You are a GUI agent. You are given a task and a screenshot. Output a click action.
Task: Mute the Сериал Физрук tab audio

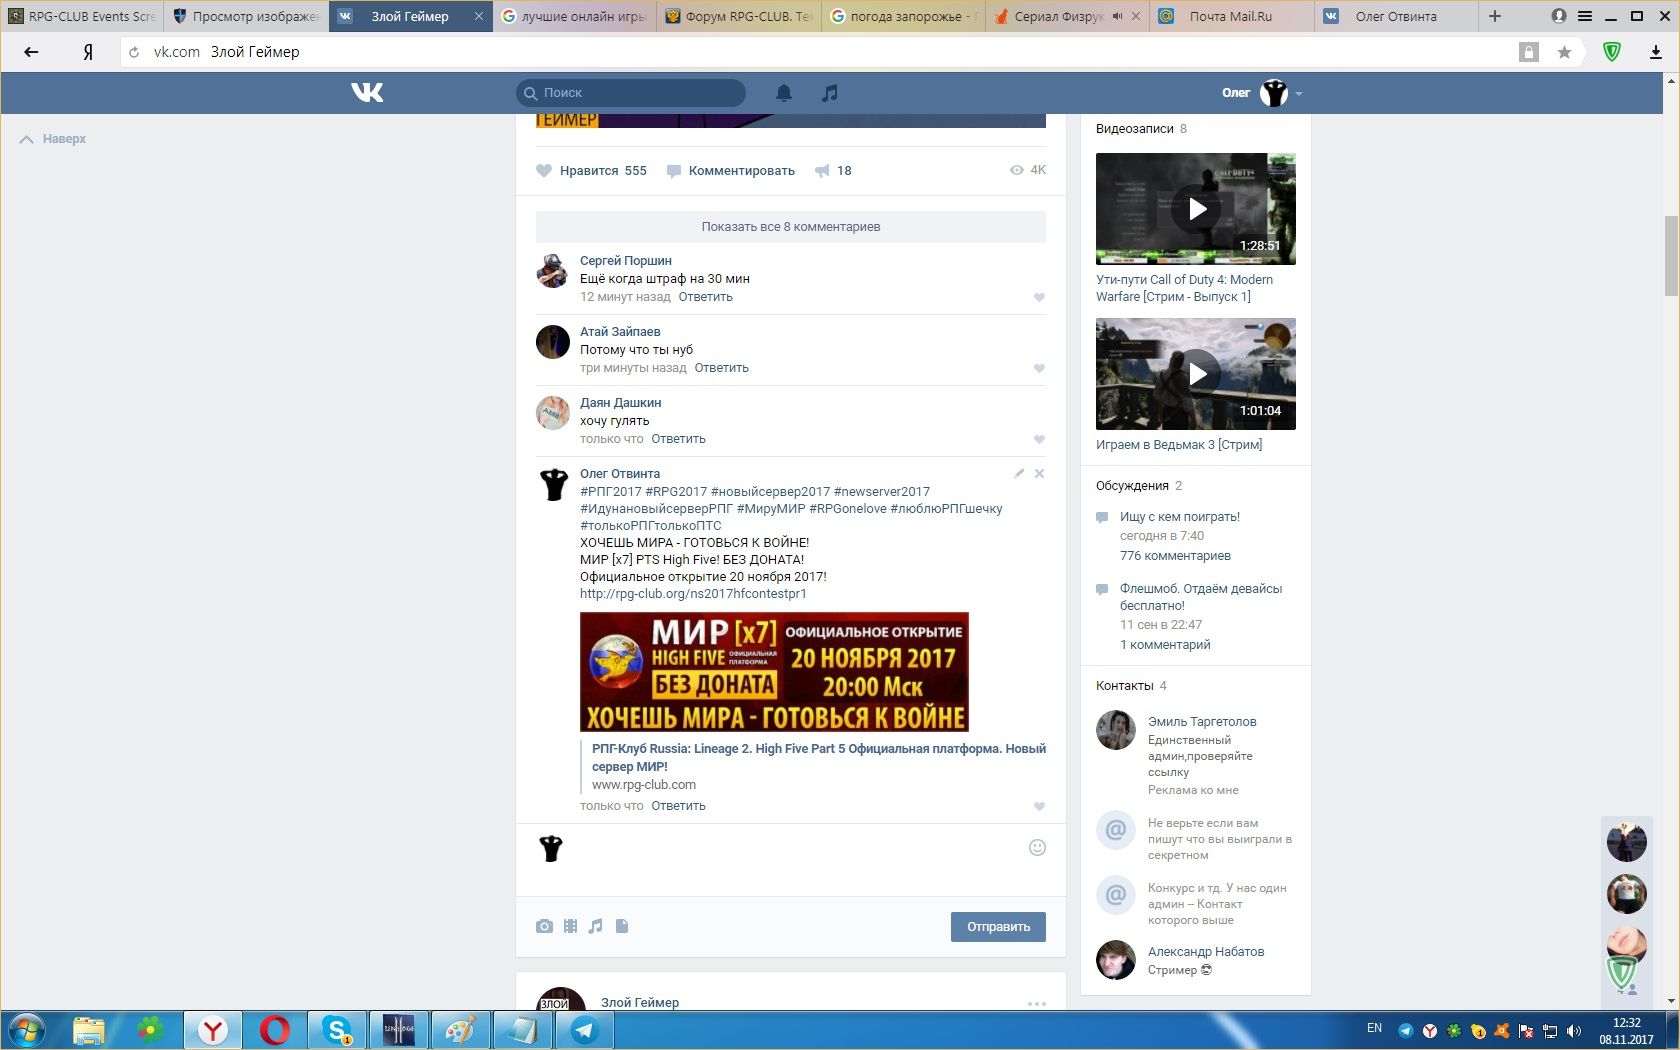1117,16
